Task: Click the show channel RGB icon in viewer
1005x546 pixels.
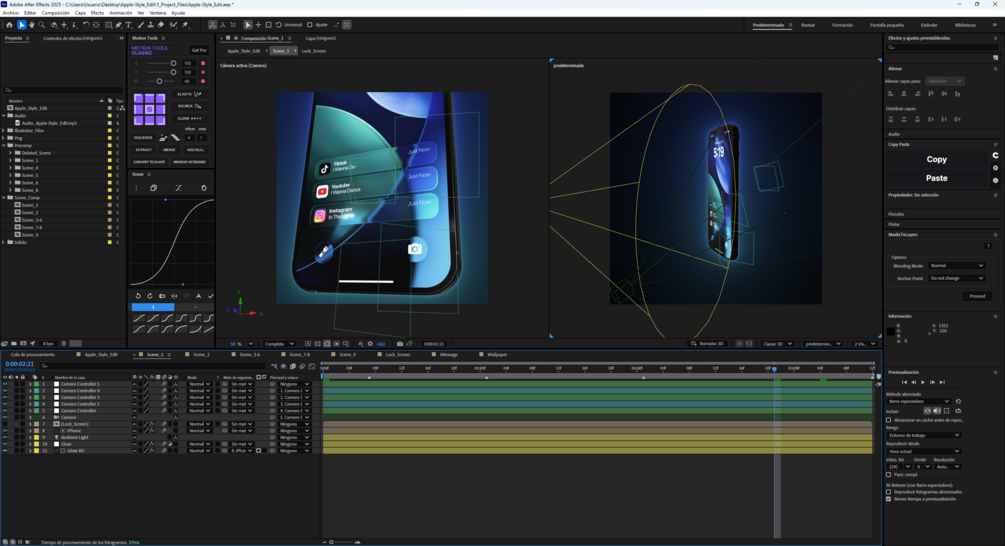Action: [x=360, y=343]
